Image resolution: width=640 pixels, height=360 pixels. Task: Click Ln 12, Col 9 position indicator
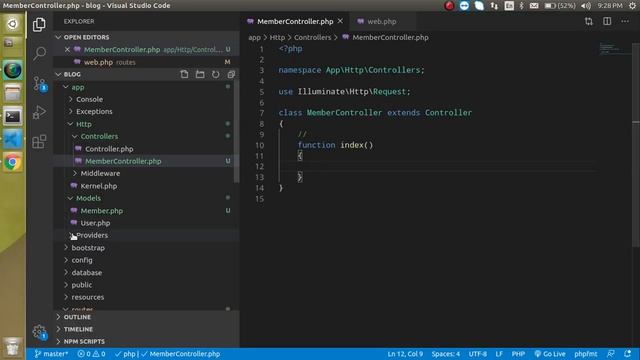click(x=405, y=354)
